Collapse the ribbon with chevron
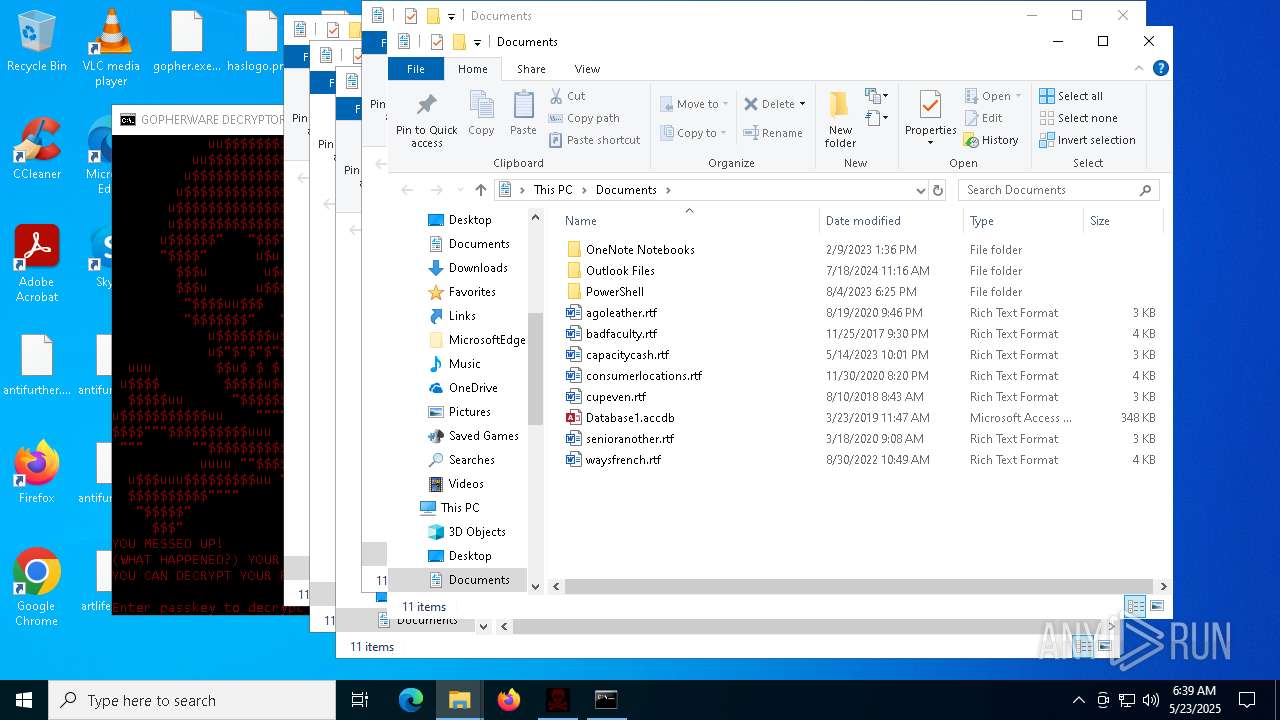The image size is (1280, 720). point(1139,68)
